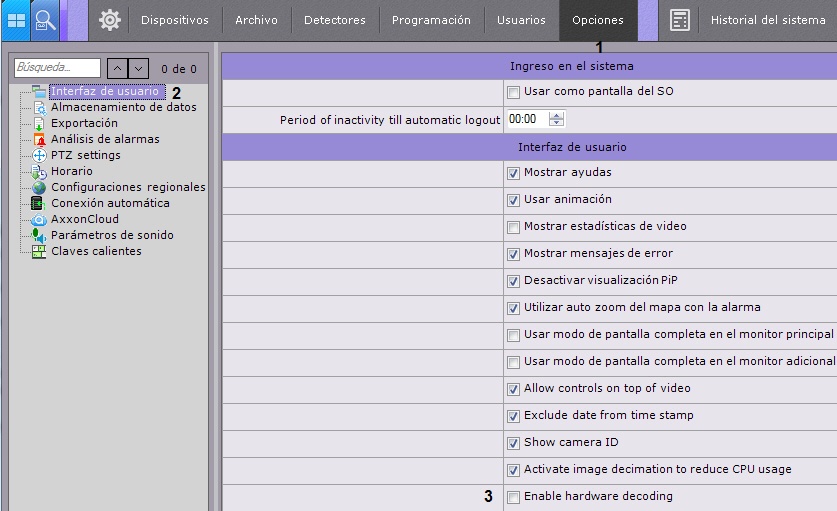Open the system log list icon

[x=680, y=20]
